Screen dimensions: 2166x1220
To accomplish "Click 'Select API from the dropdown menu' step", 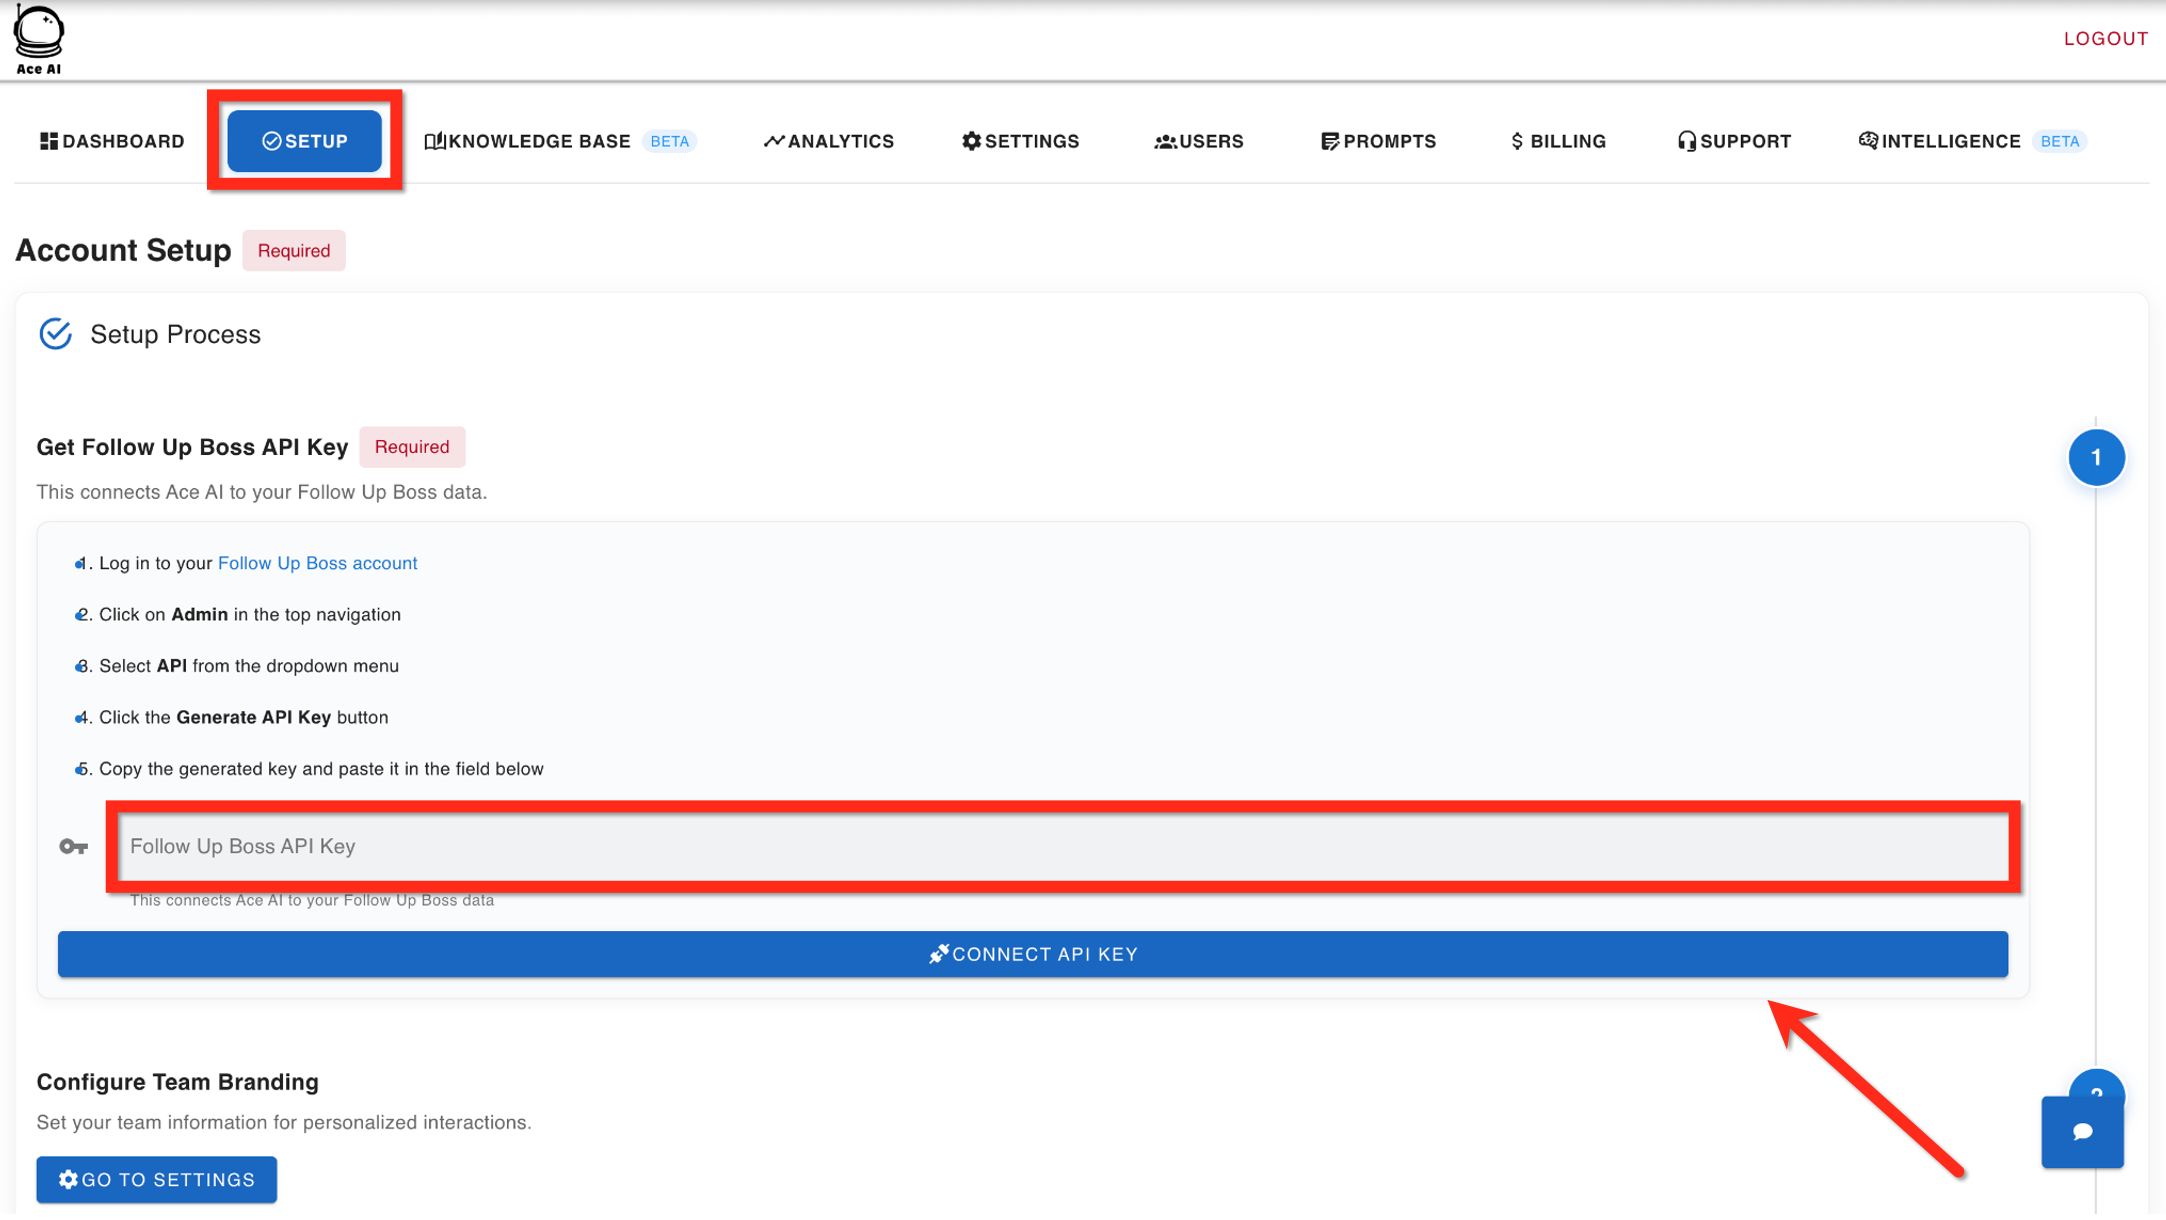I will (x=248, y=666).
